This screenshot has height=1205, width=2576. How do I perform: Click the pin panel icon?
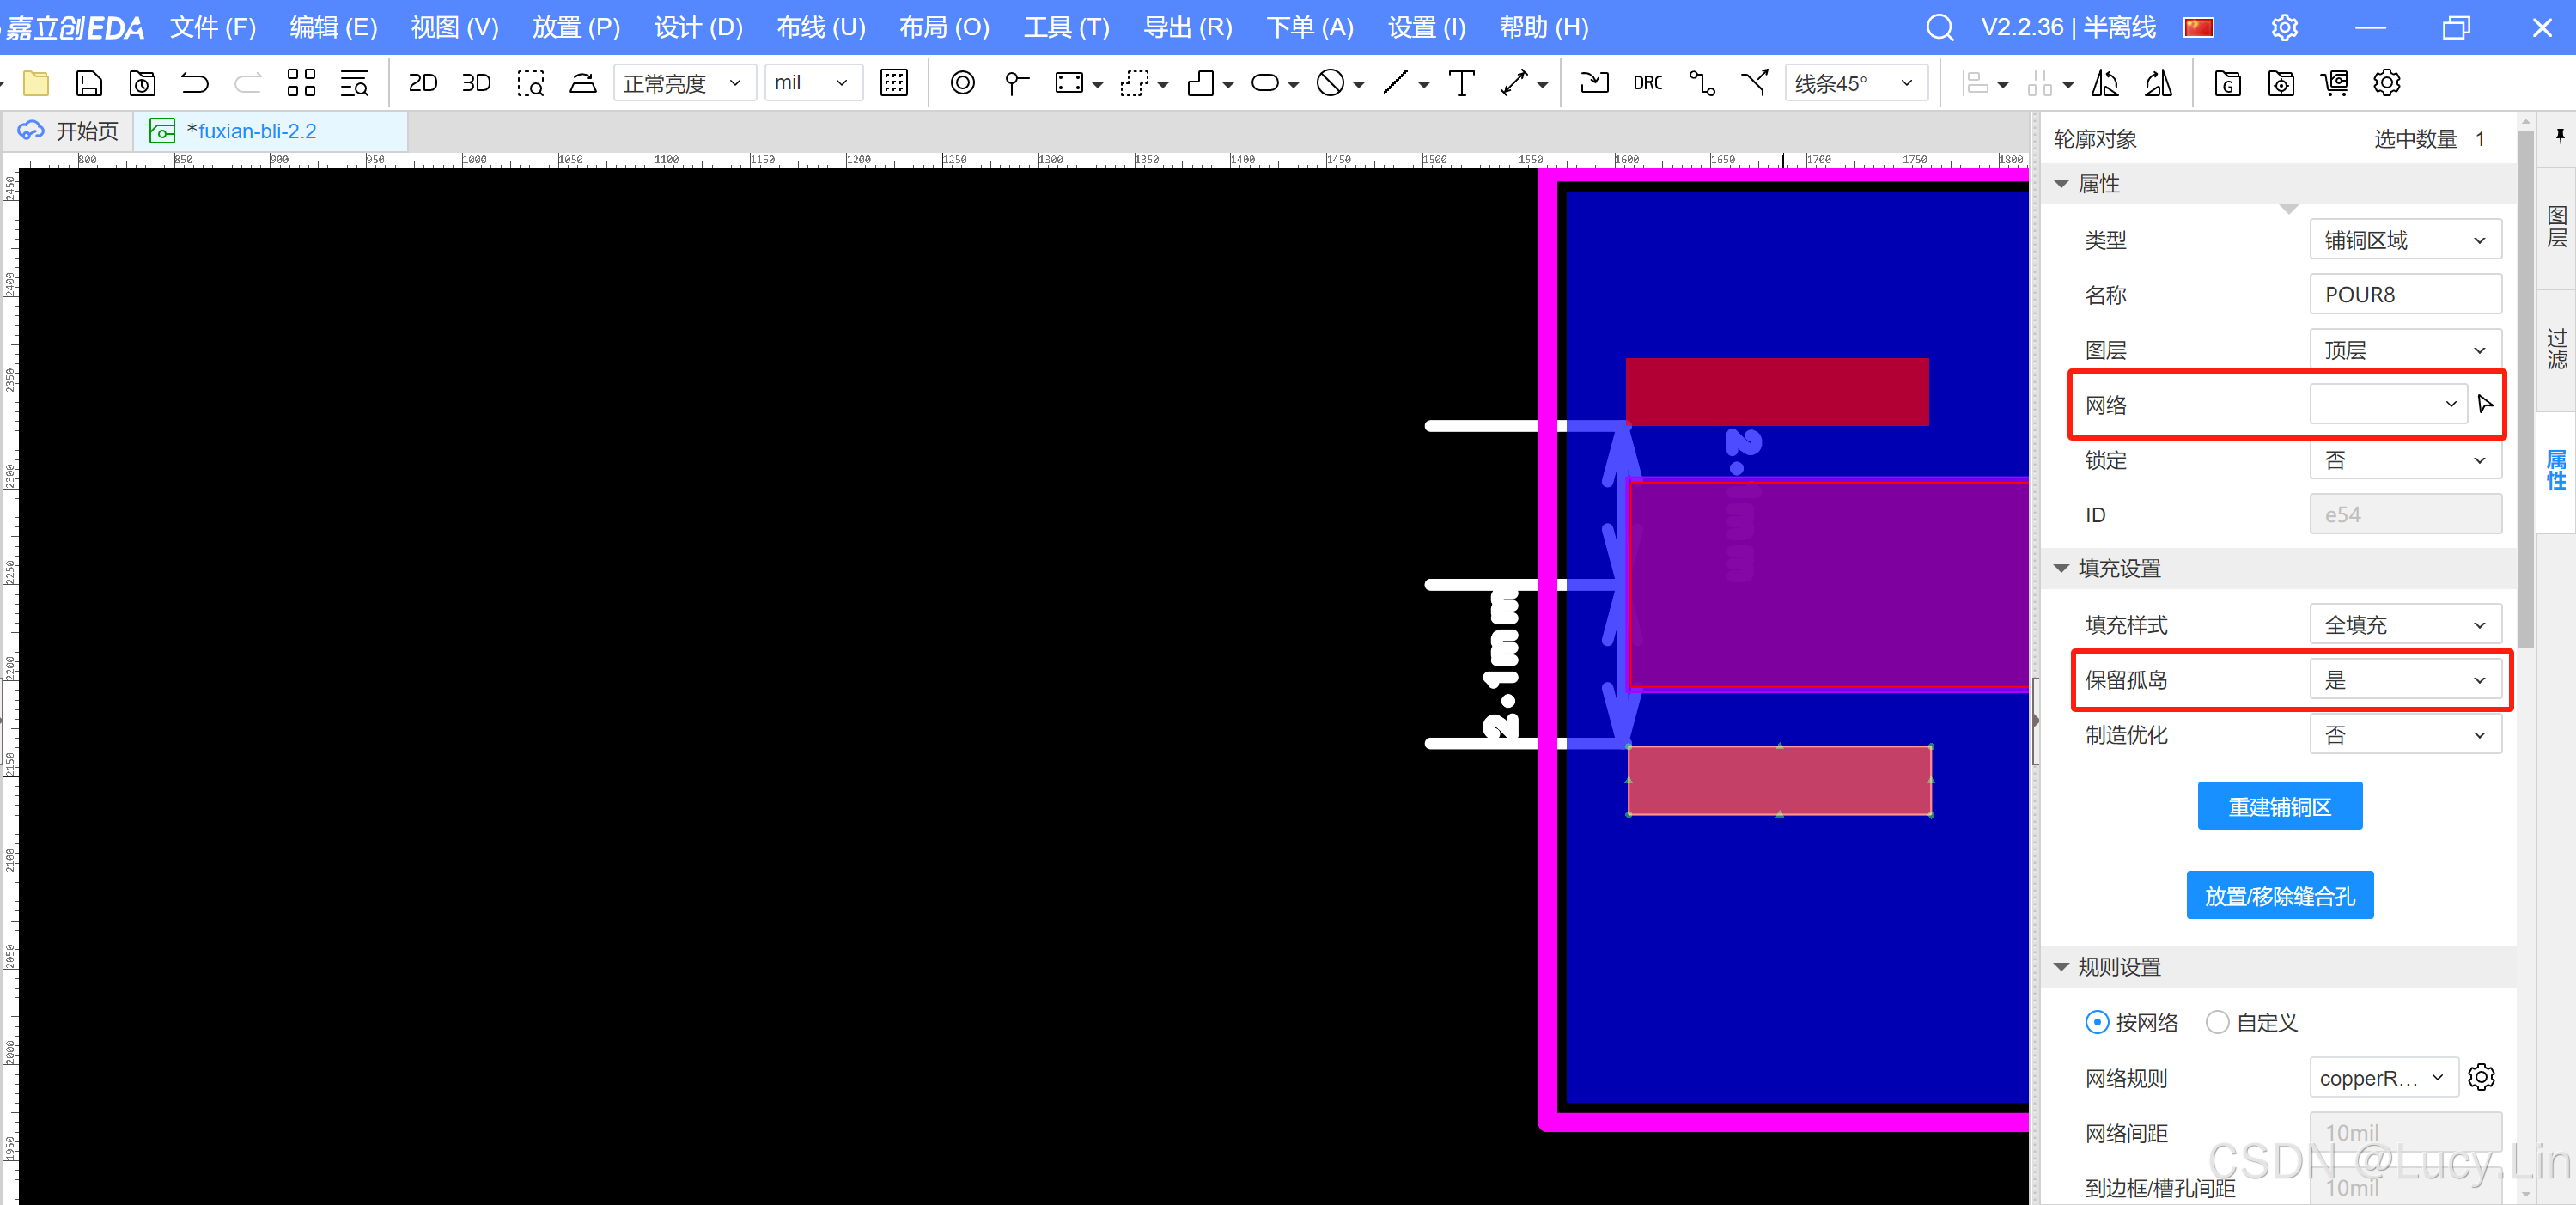coord(2559,136)
